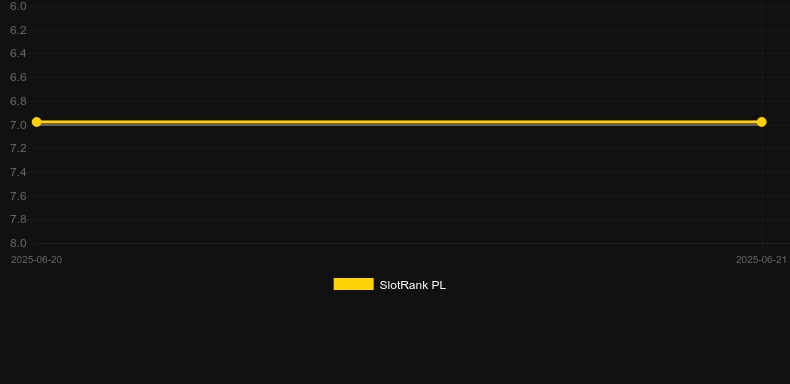
Task: Click the 6.2 y-axis label
Action: (18, 30)
